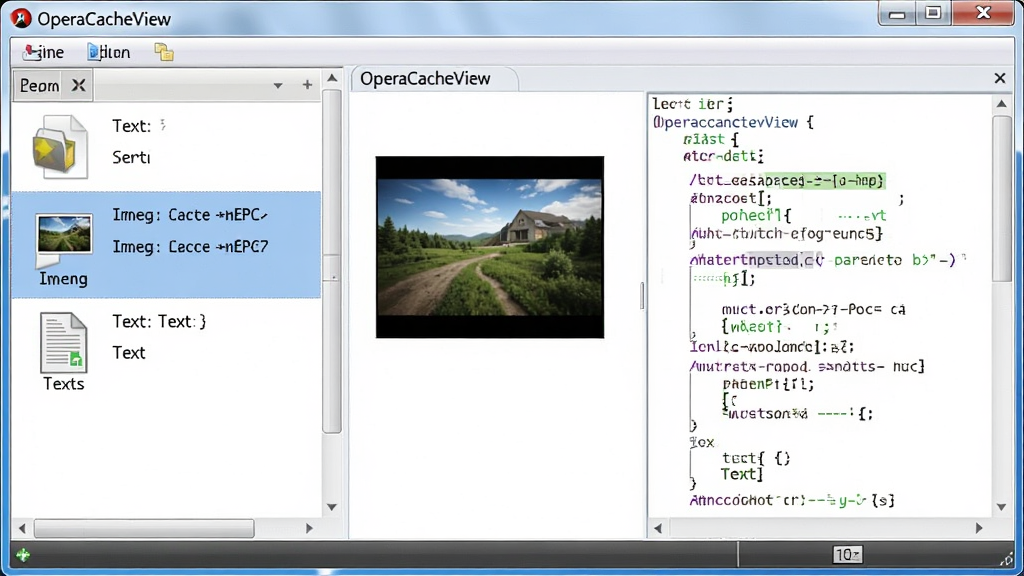Click up arrow of the left list scrollbar
The image size is (1024, 576).
point(332,78)
